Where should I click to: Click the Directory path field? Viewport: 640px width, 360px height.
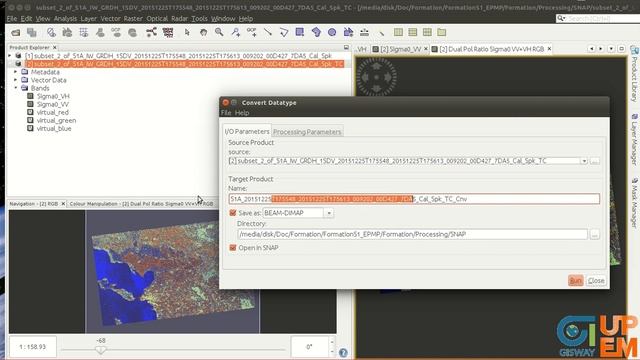coord(412,234)
